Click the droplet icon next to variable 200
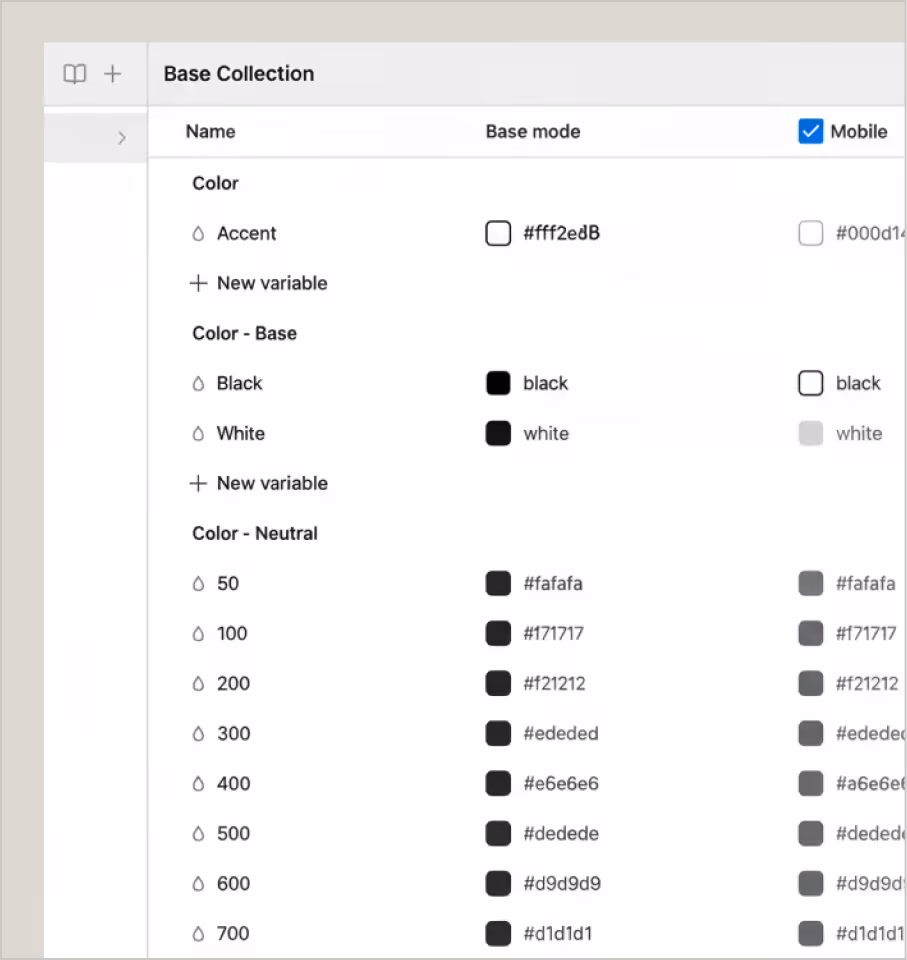The height and width of the screenshot is (960, 907). click(x=197, y=683)
